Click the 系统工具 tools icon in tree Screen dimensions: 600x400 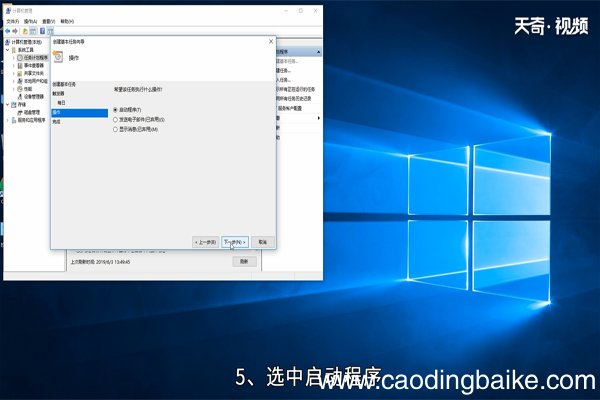tap(14, 50)
